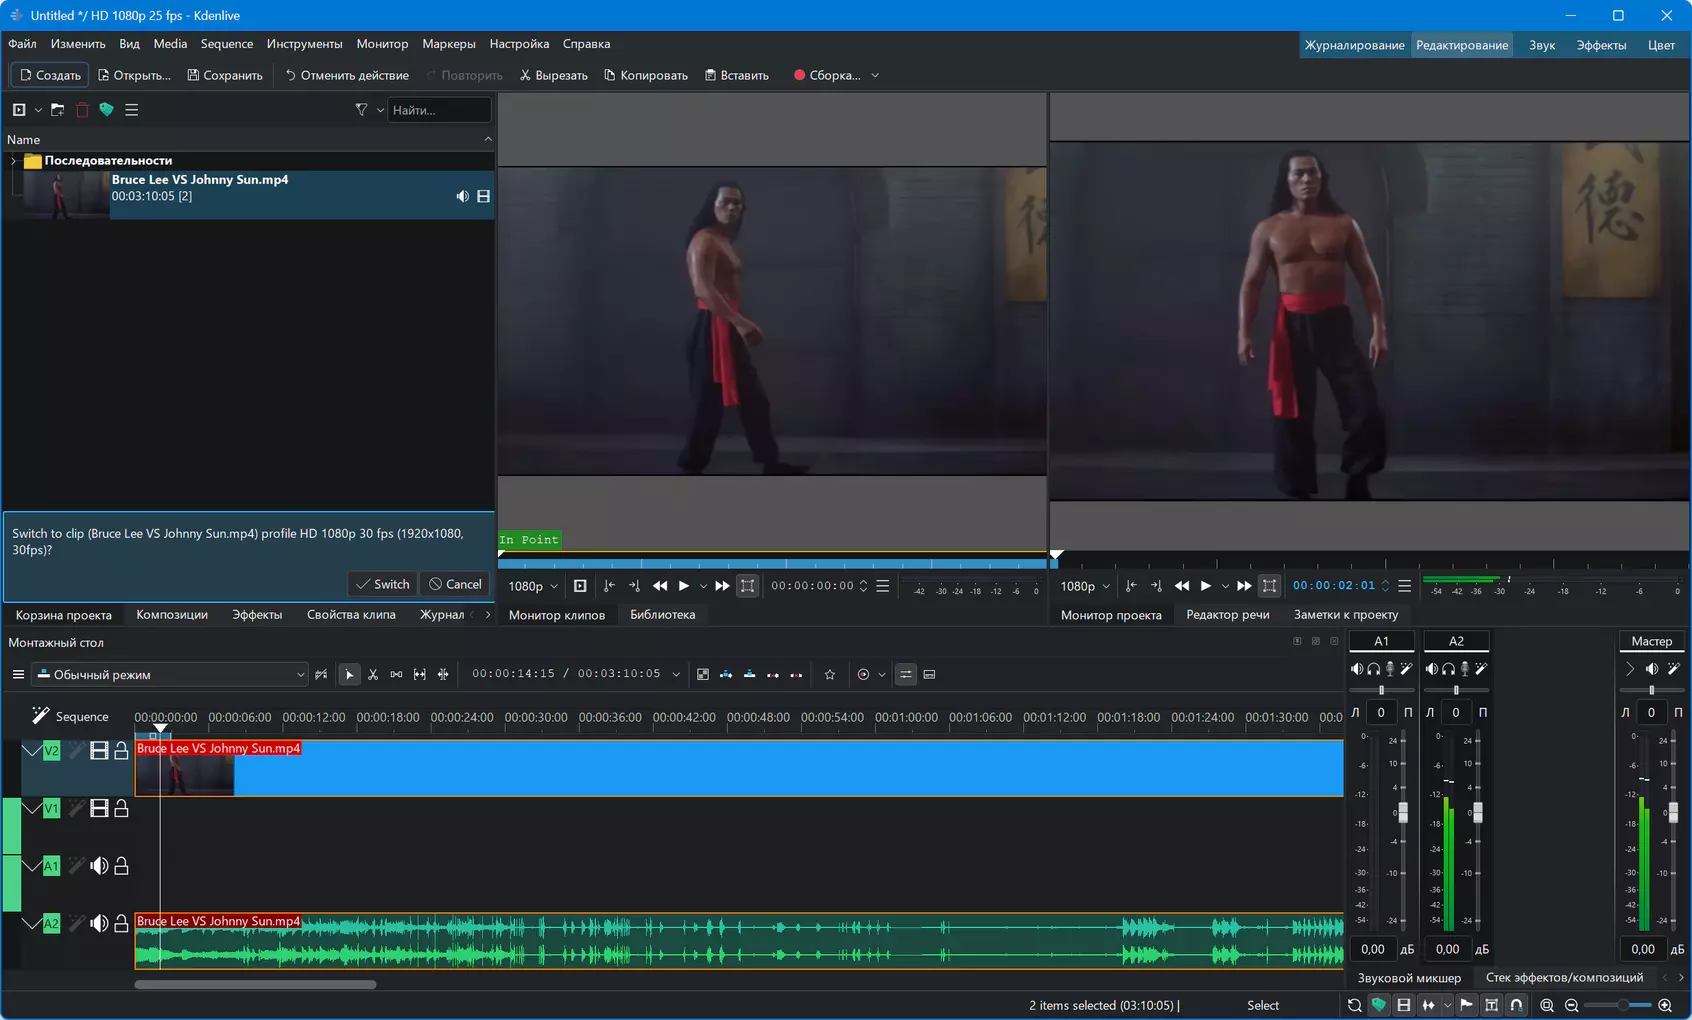Click zoom in magnifier in status bar
This screenshot has width=1692, height=1020.
tap(1665, 1005)
